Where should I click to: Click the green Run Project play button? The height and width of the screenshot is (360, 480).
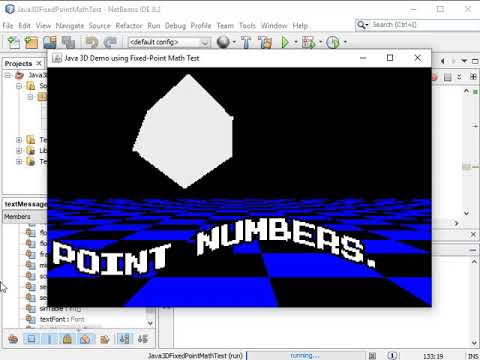(x=285, y=42)
